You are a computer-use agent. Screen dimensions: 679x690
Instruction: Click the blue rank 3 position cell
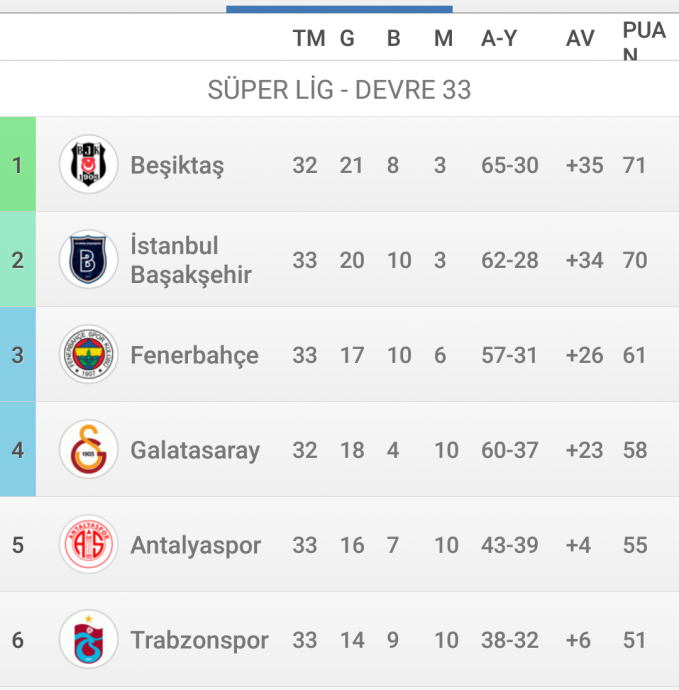pos(18,354)
